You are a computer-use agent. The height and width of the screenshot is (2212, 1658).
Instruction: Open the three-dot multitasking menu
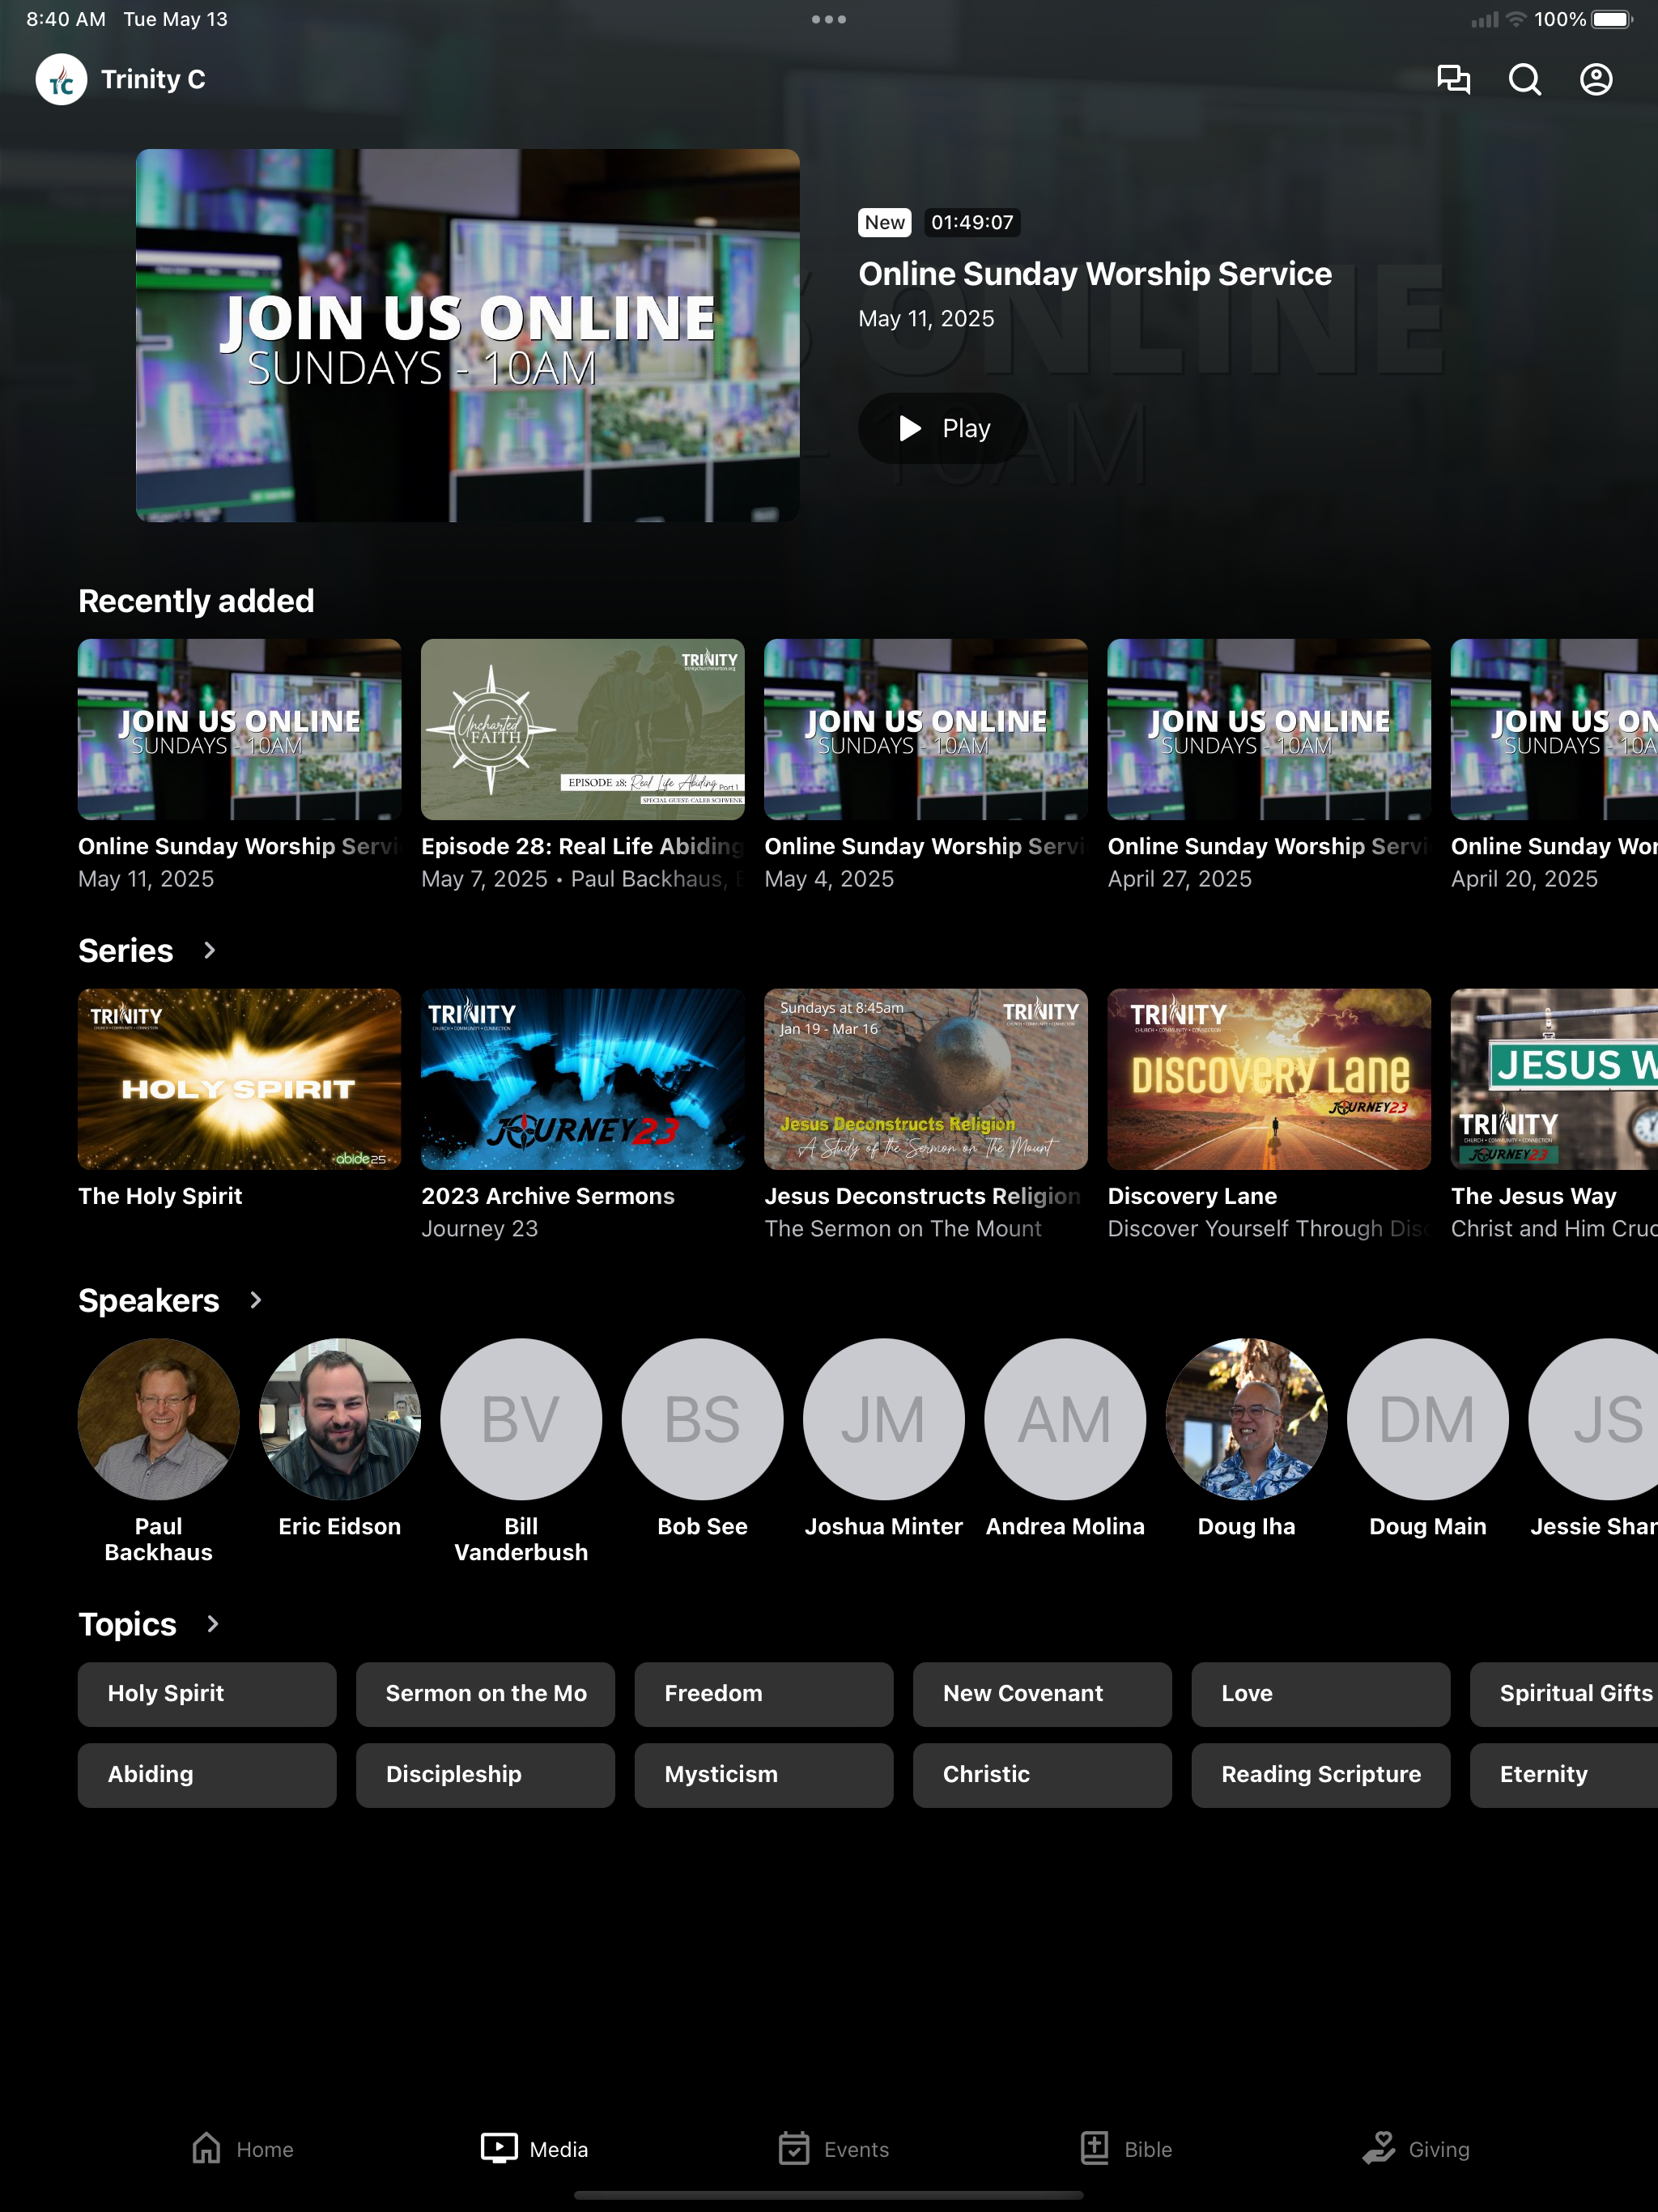click(829, 19)
